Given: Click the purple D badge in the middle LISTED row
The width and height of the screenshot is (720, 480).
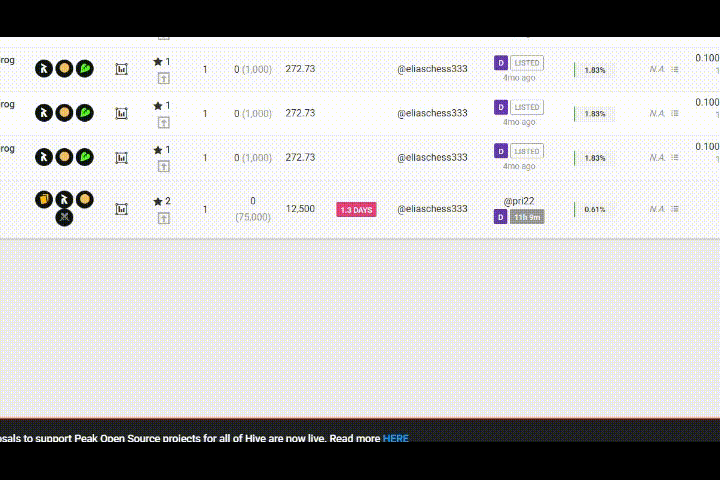Looking at the screenshot, I should pyautogui.click(x=501, y=107).
